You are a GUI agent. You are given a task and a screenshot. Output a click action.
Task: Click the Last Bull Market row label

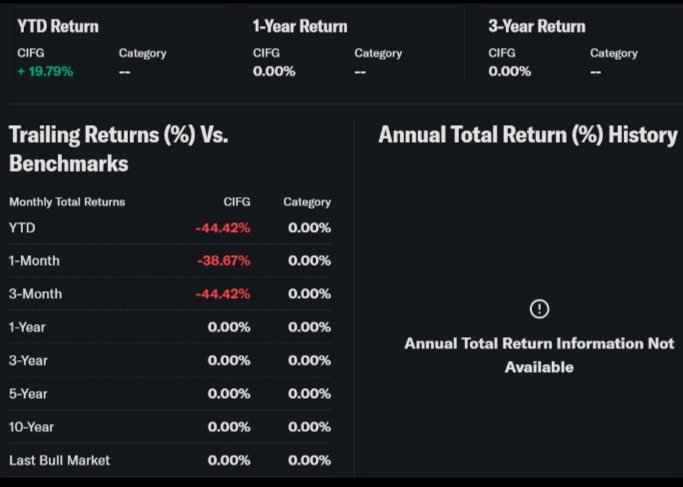(x=59, y=460)
